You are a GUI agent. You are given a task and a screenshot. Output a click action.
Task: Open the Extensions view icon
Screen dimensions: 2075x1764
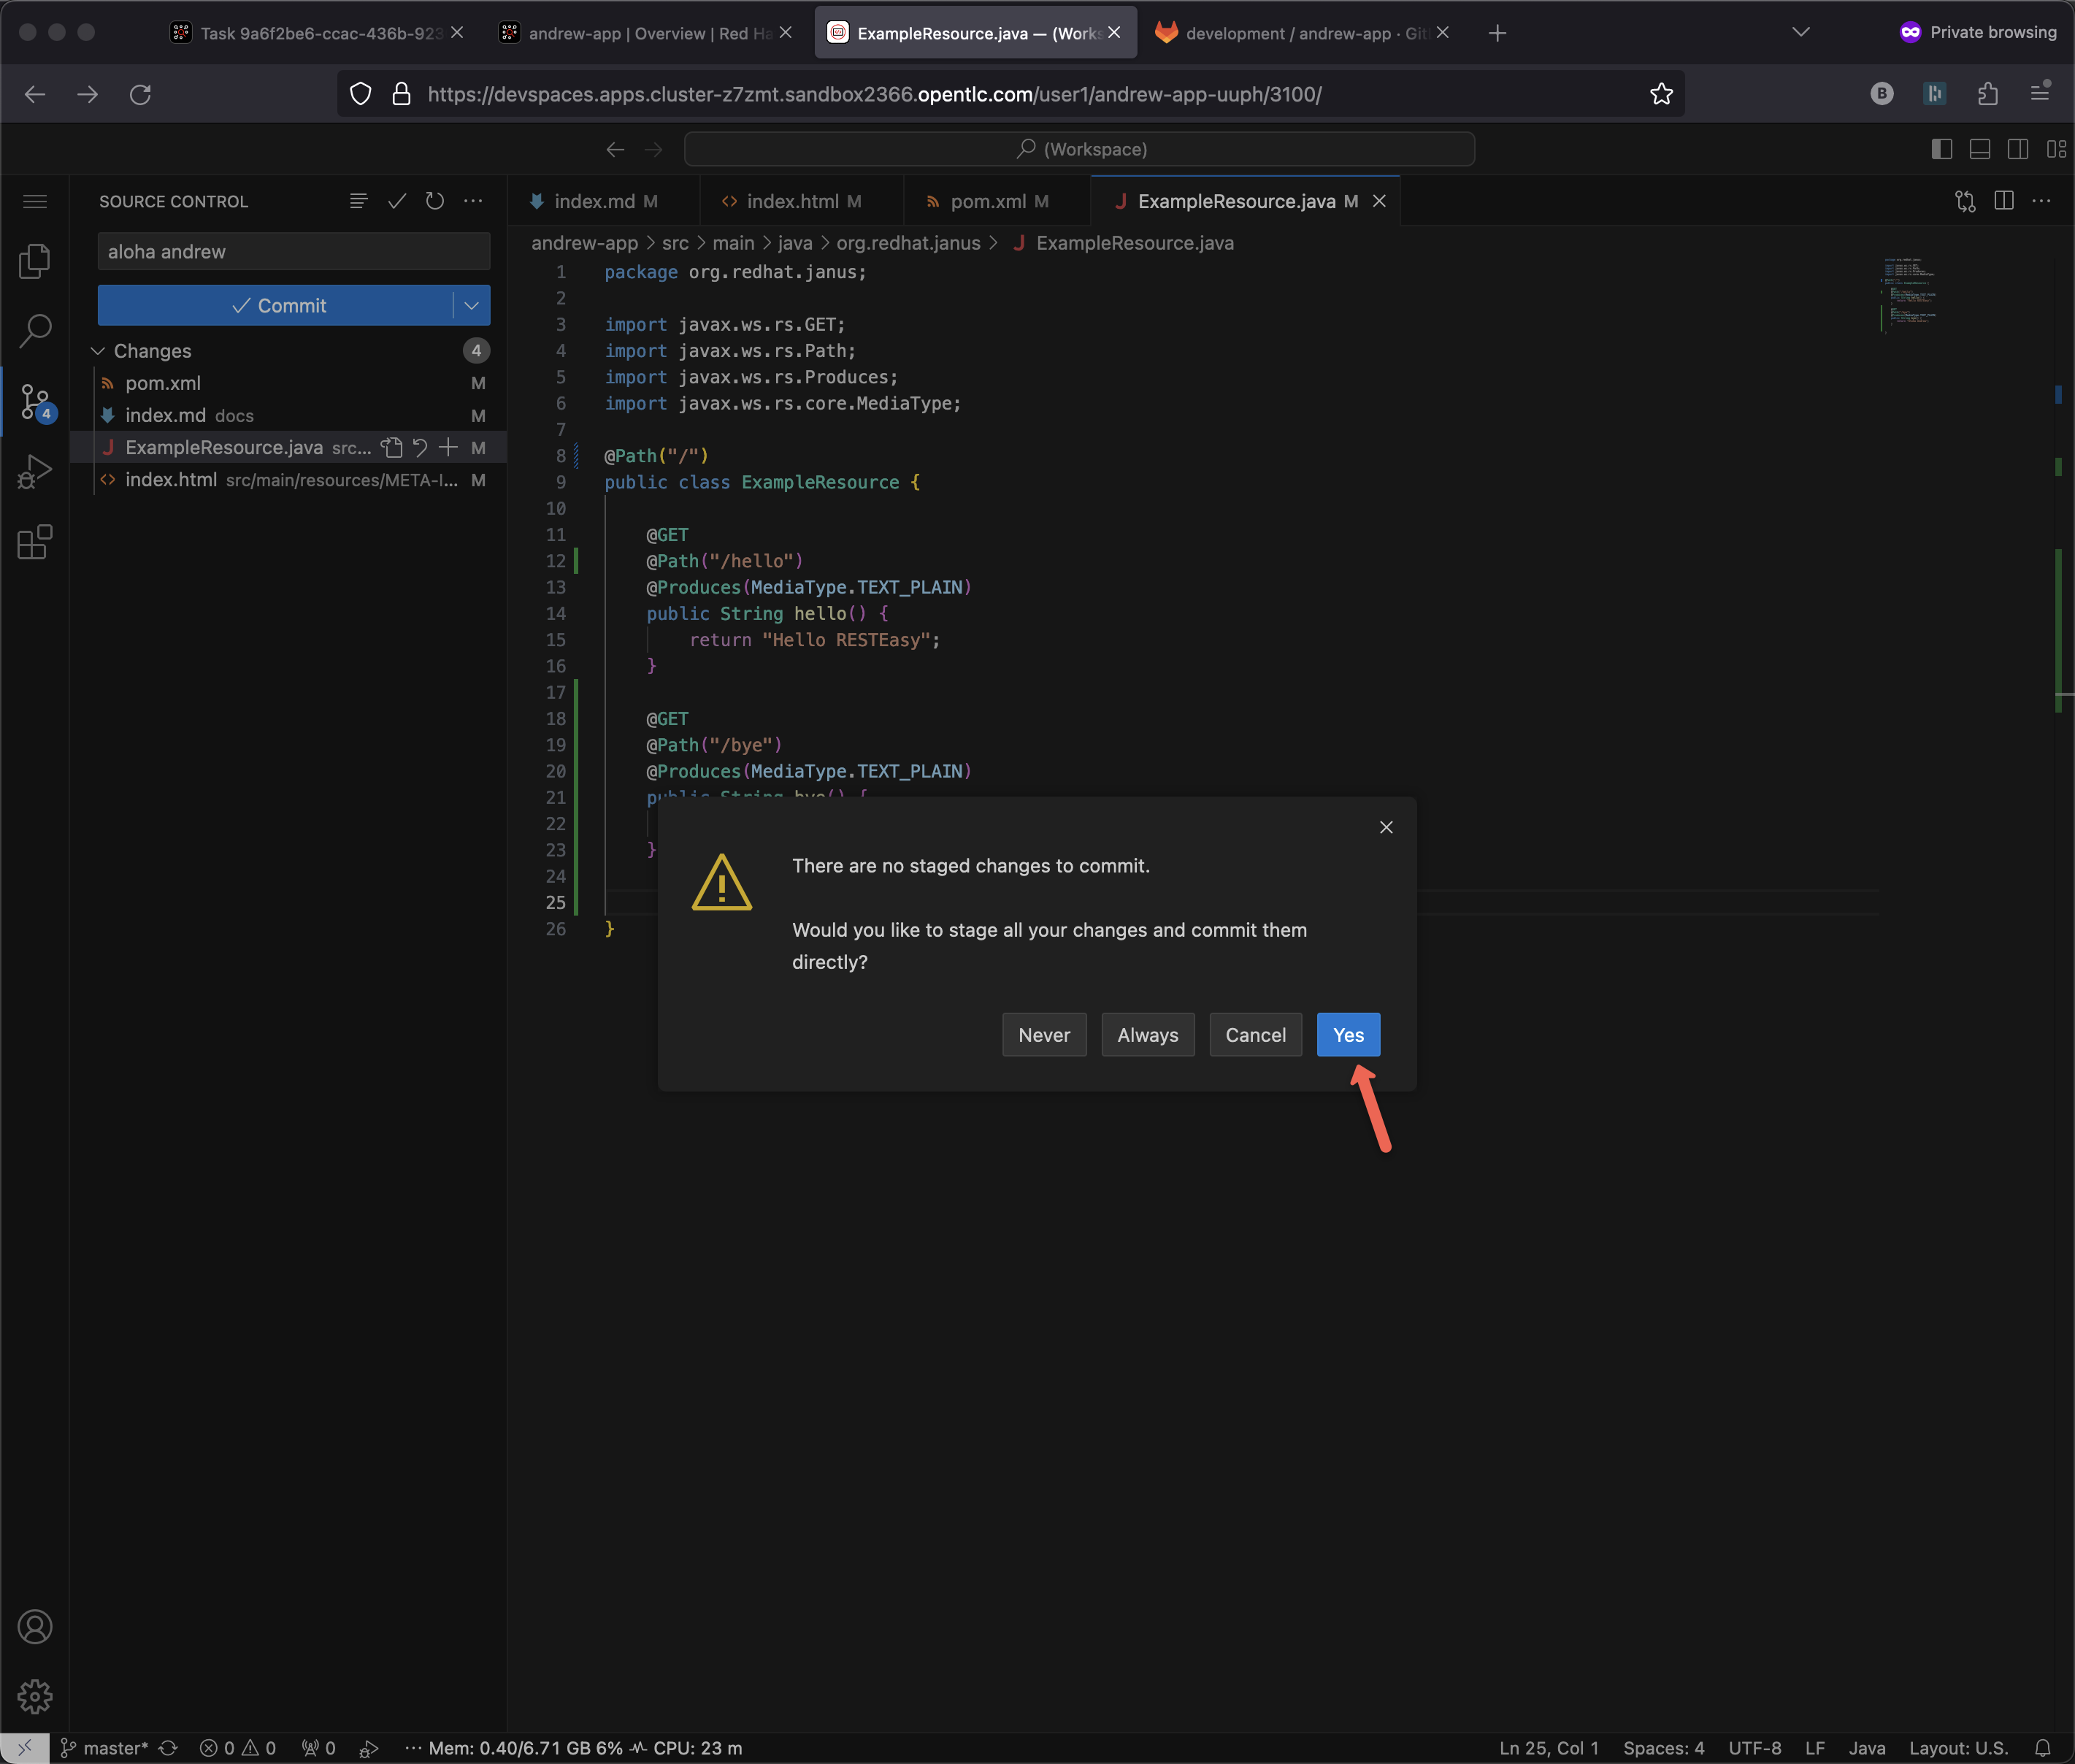[x=35, y=542]
